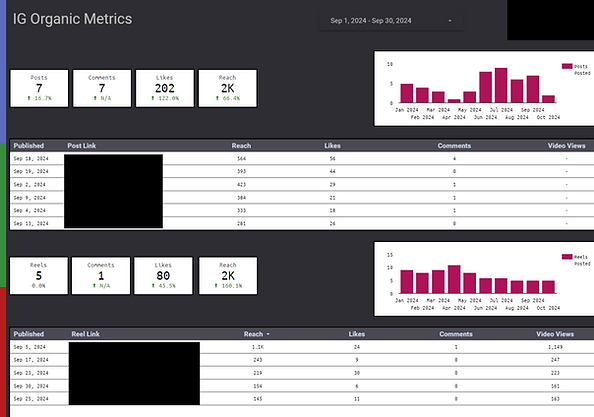Select the Reach scorecard with 160.1% change

click(x=228, y=276)
